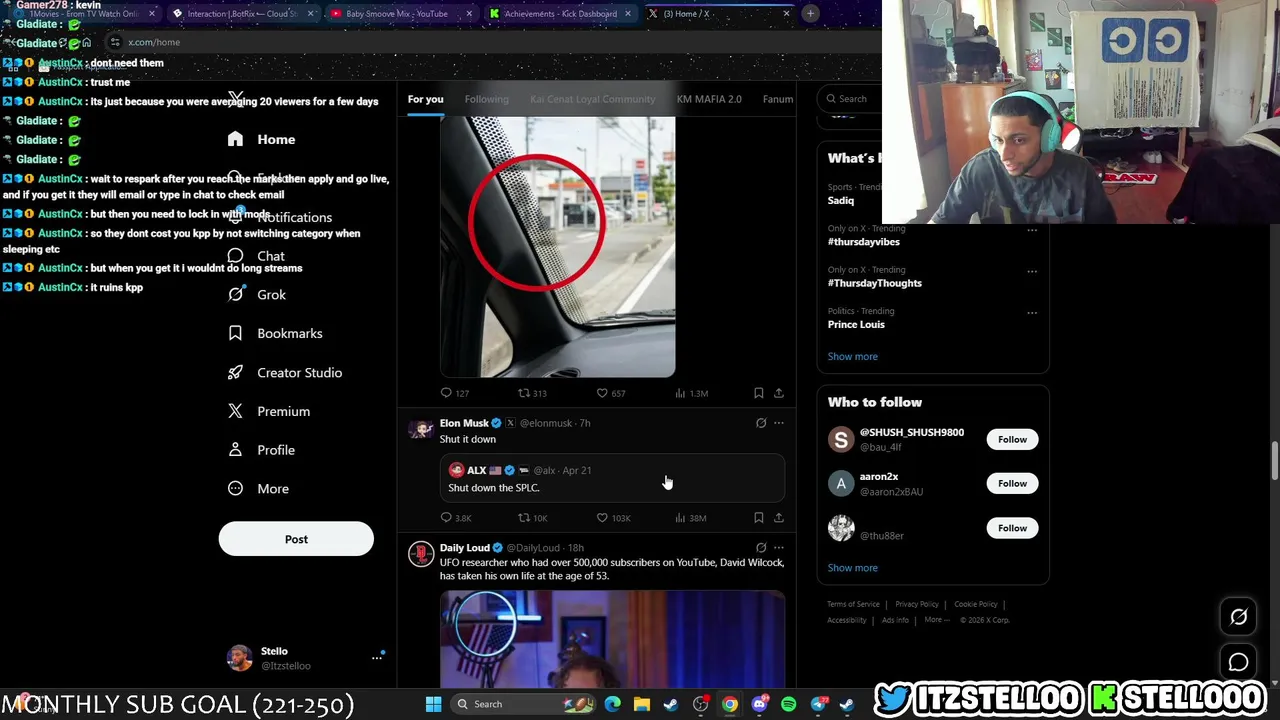Open Grok explain icon on Elon Musk post
1280x720 pixels.
click(761, 423)
